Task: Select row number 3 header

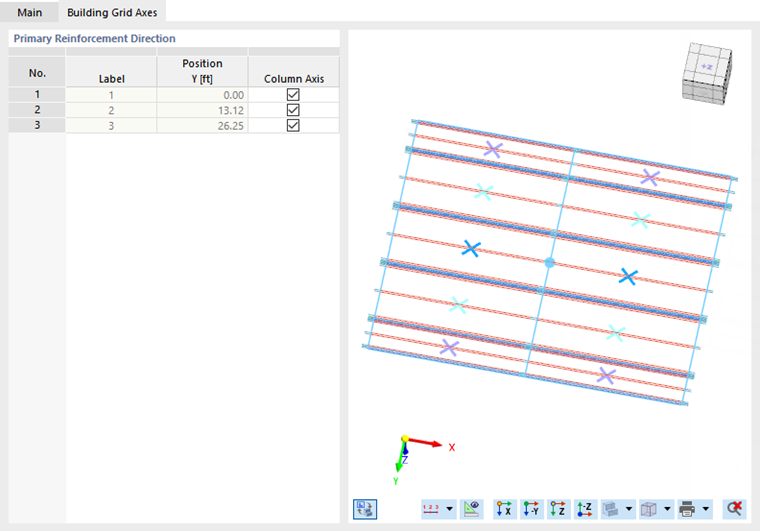Action: [x=37, y=125]
